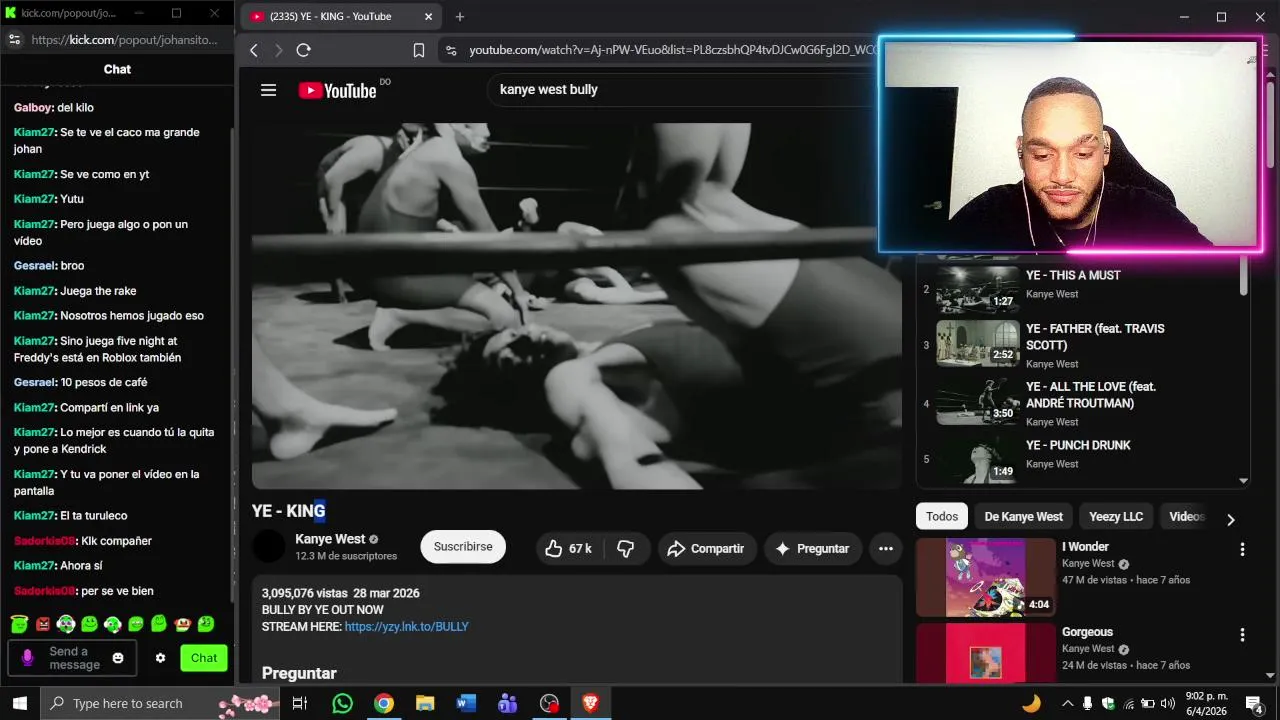Go forward in the browser
This screenshot has width=1280, height=720.
click(x=279, y=50)
